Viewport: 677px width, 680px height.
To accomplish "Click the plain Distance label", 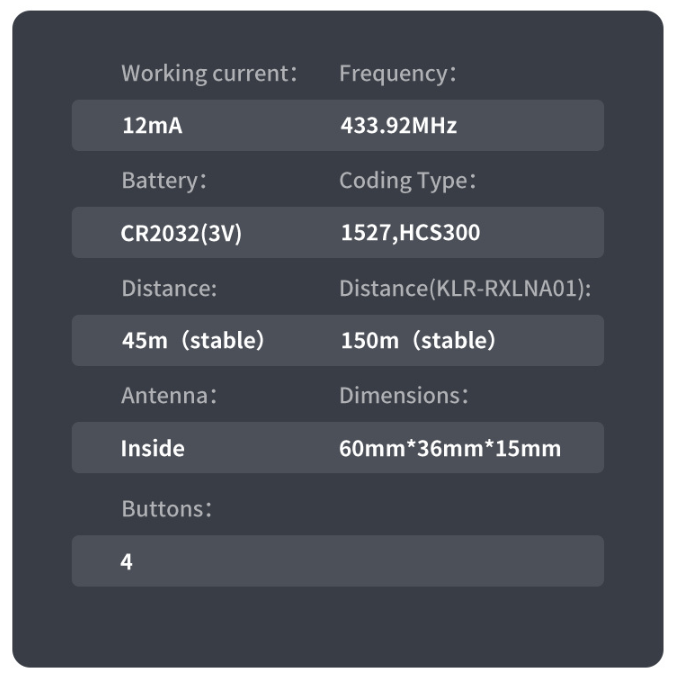I will tap(169, 288).
